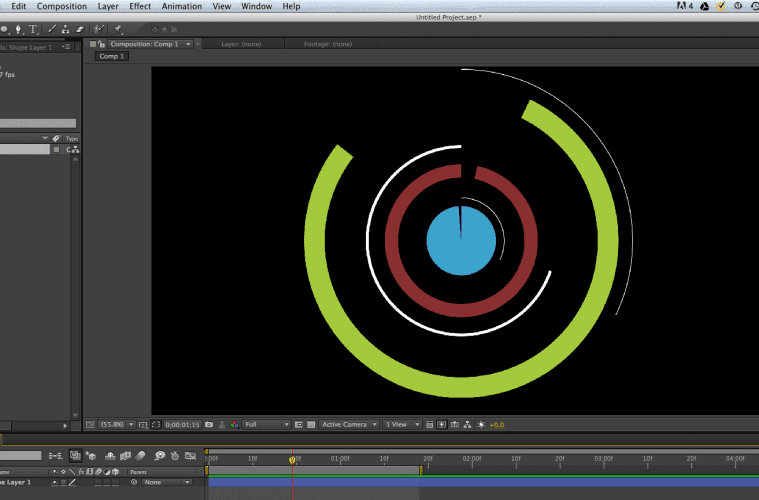759x500 pixels.
Task: Click the snapshot camera icon below the viewer
Action: pos(209,425)
